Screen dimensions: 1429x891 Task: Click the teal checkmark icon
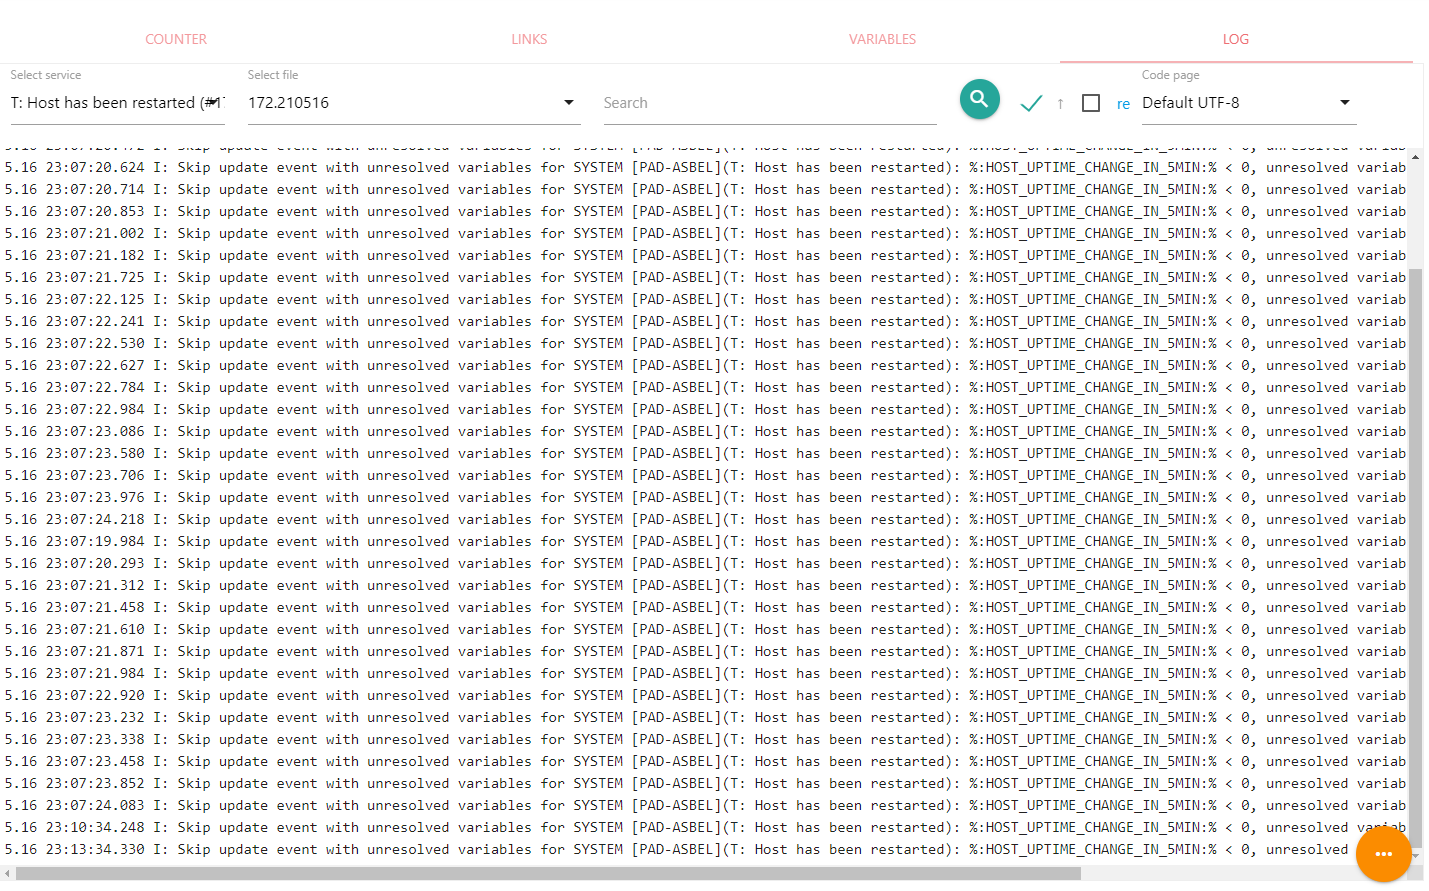(x=1031, y=103)
